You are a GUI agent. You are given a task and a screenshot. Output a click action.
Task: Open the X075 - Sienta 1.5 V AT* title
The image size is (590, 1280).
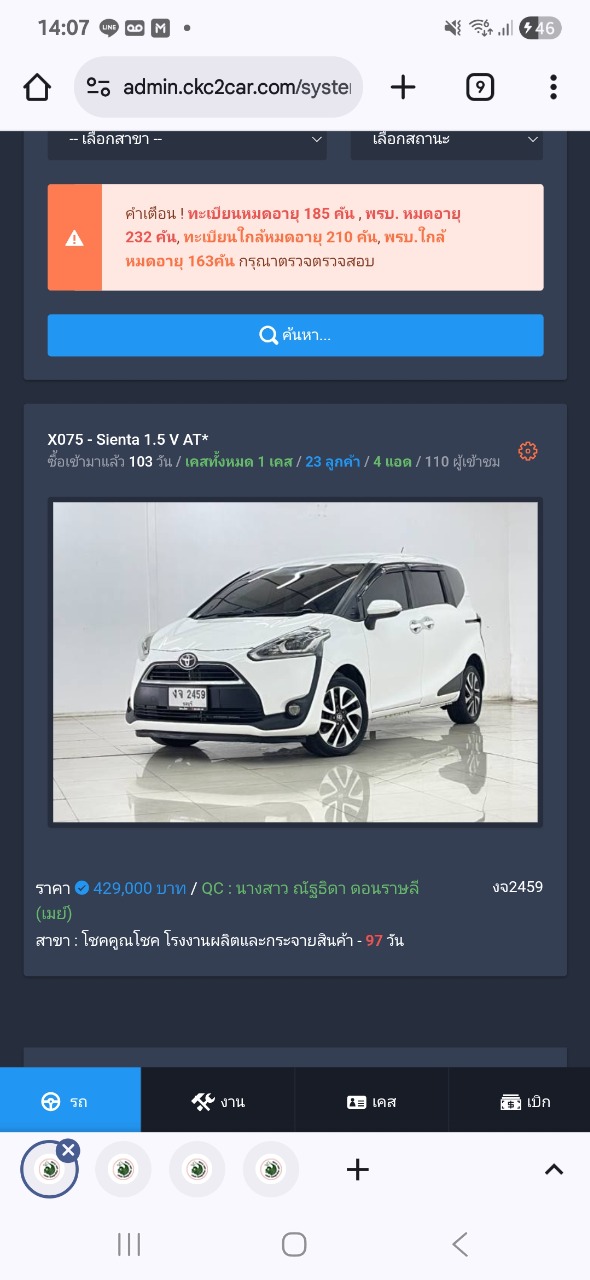coord(128,440)
